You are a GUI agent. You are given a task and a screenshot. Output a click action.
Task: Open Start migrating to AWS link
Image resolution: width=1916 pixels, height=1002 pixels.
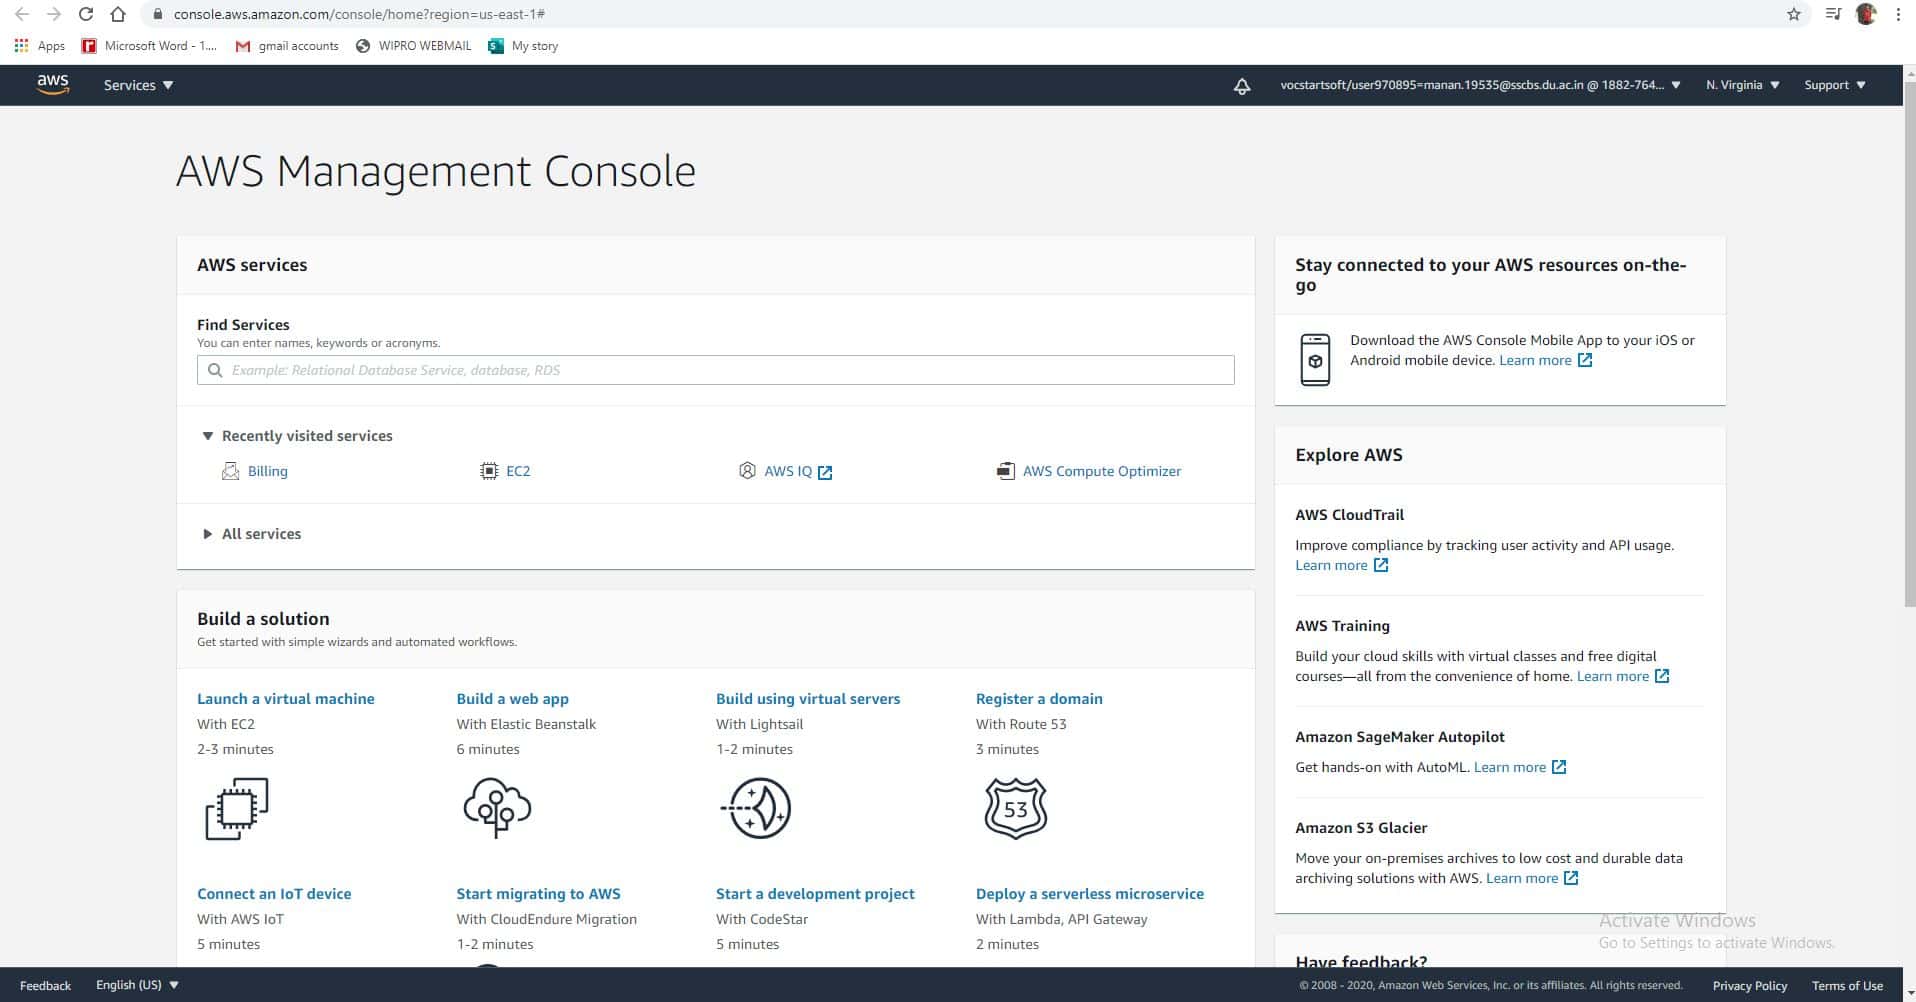point(538,894)
